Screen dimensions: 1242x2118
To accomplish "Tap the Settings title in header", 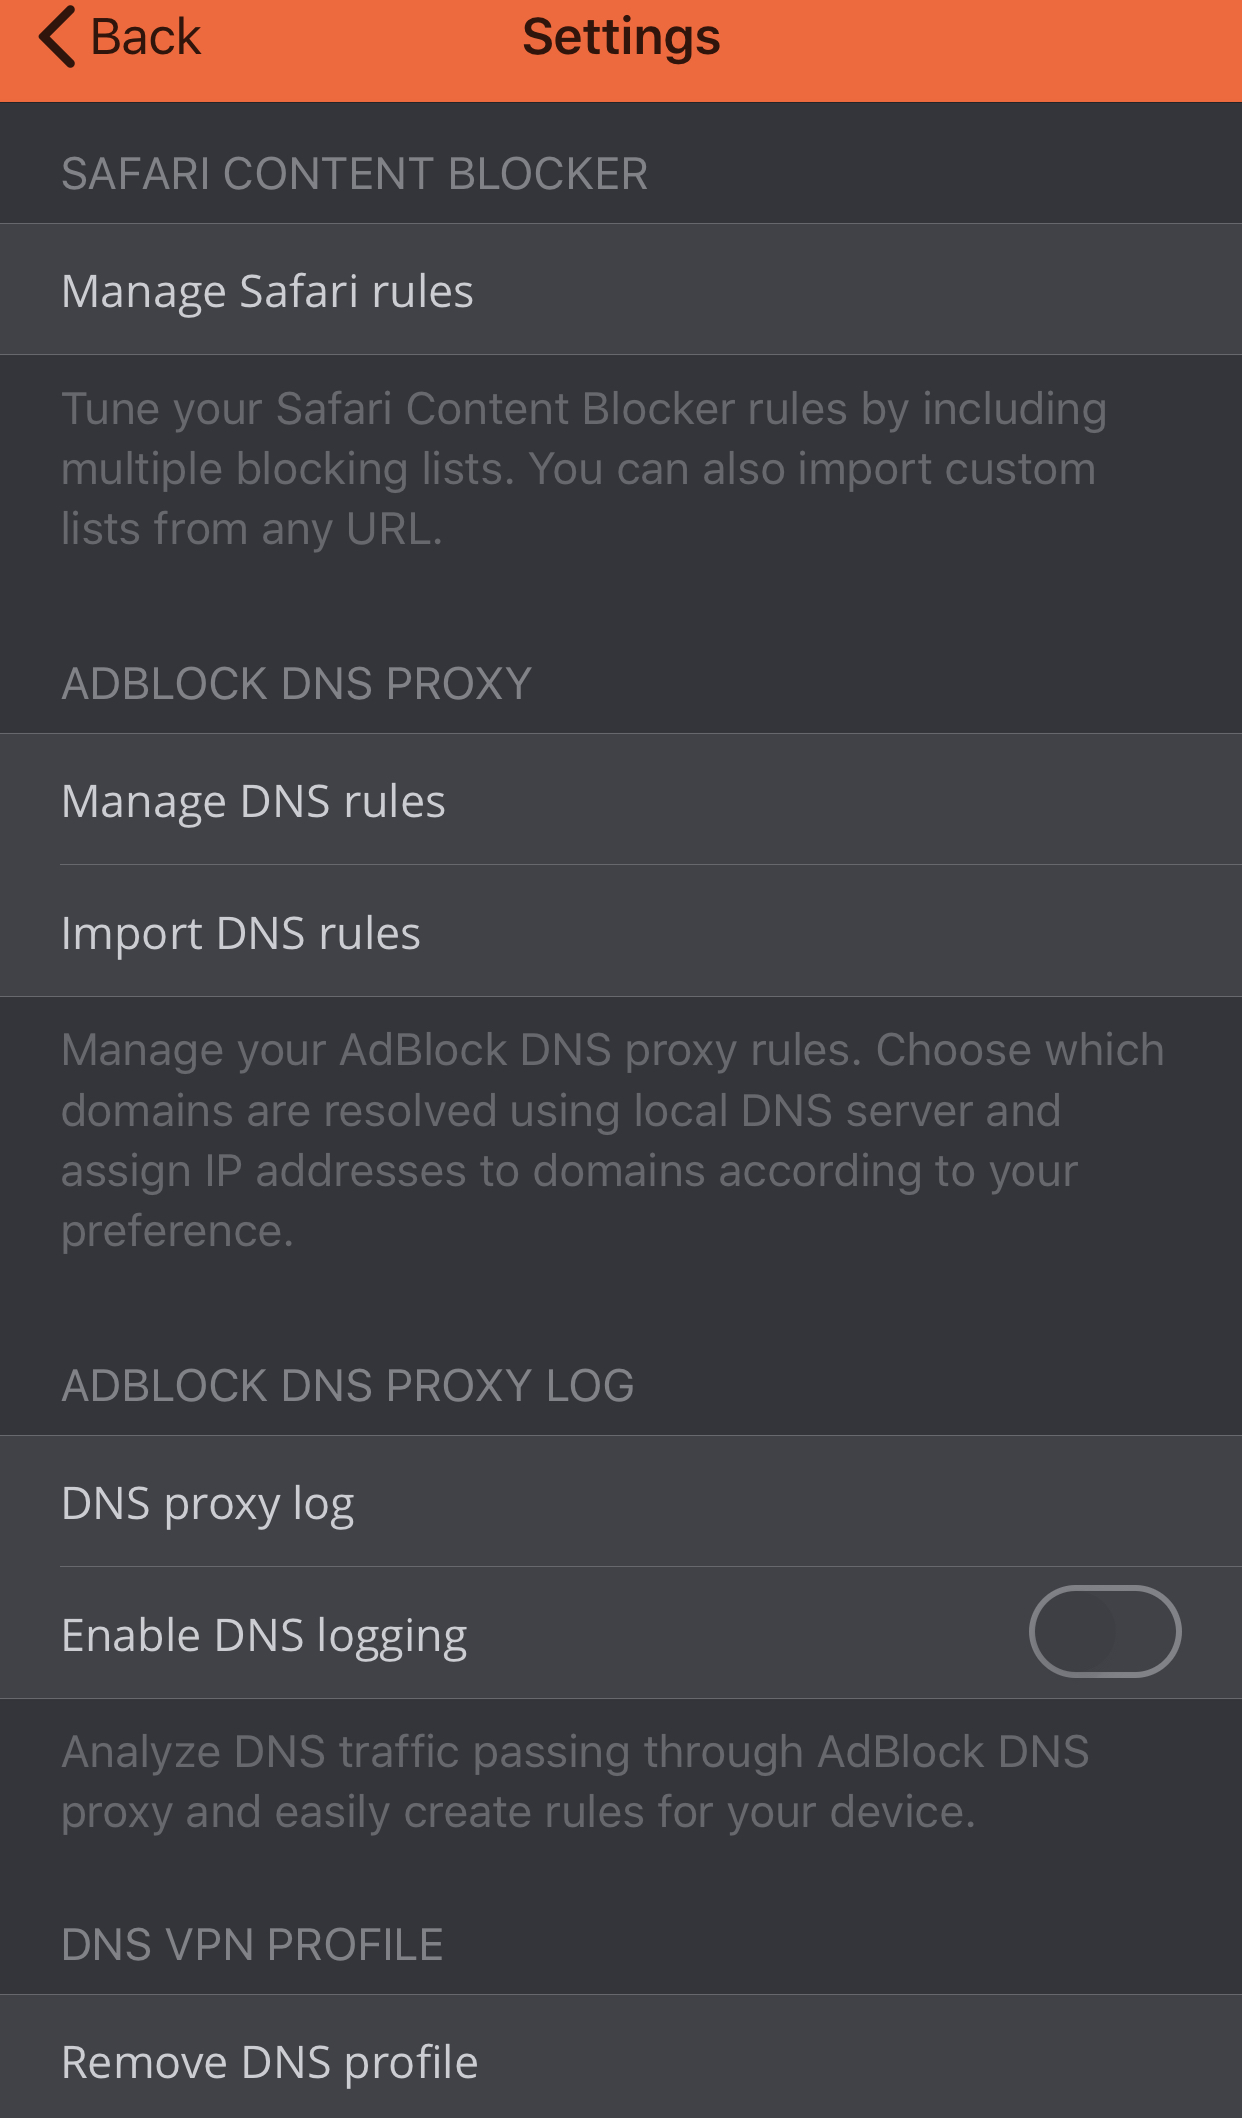I will tap(621, 37).
